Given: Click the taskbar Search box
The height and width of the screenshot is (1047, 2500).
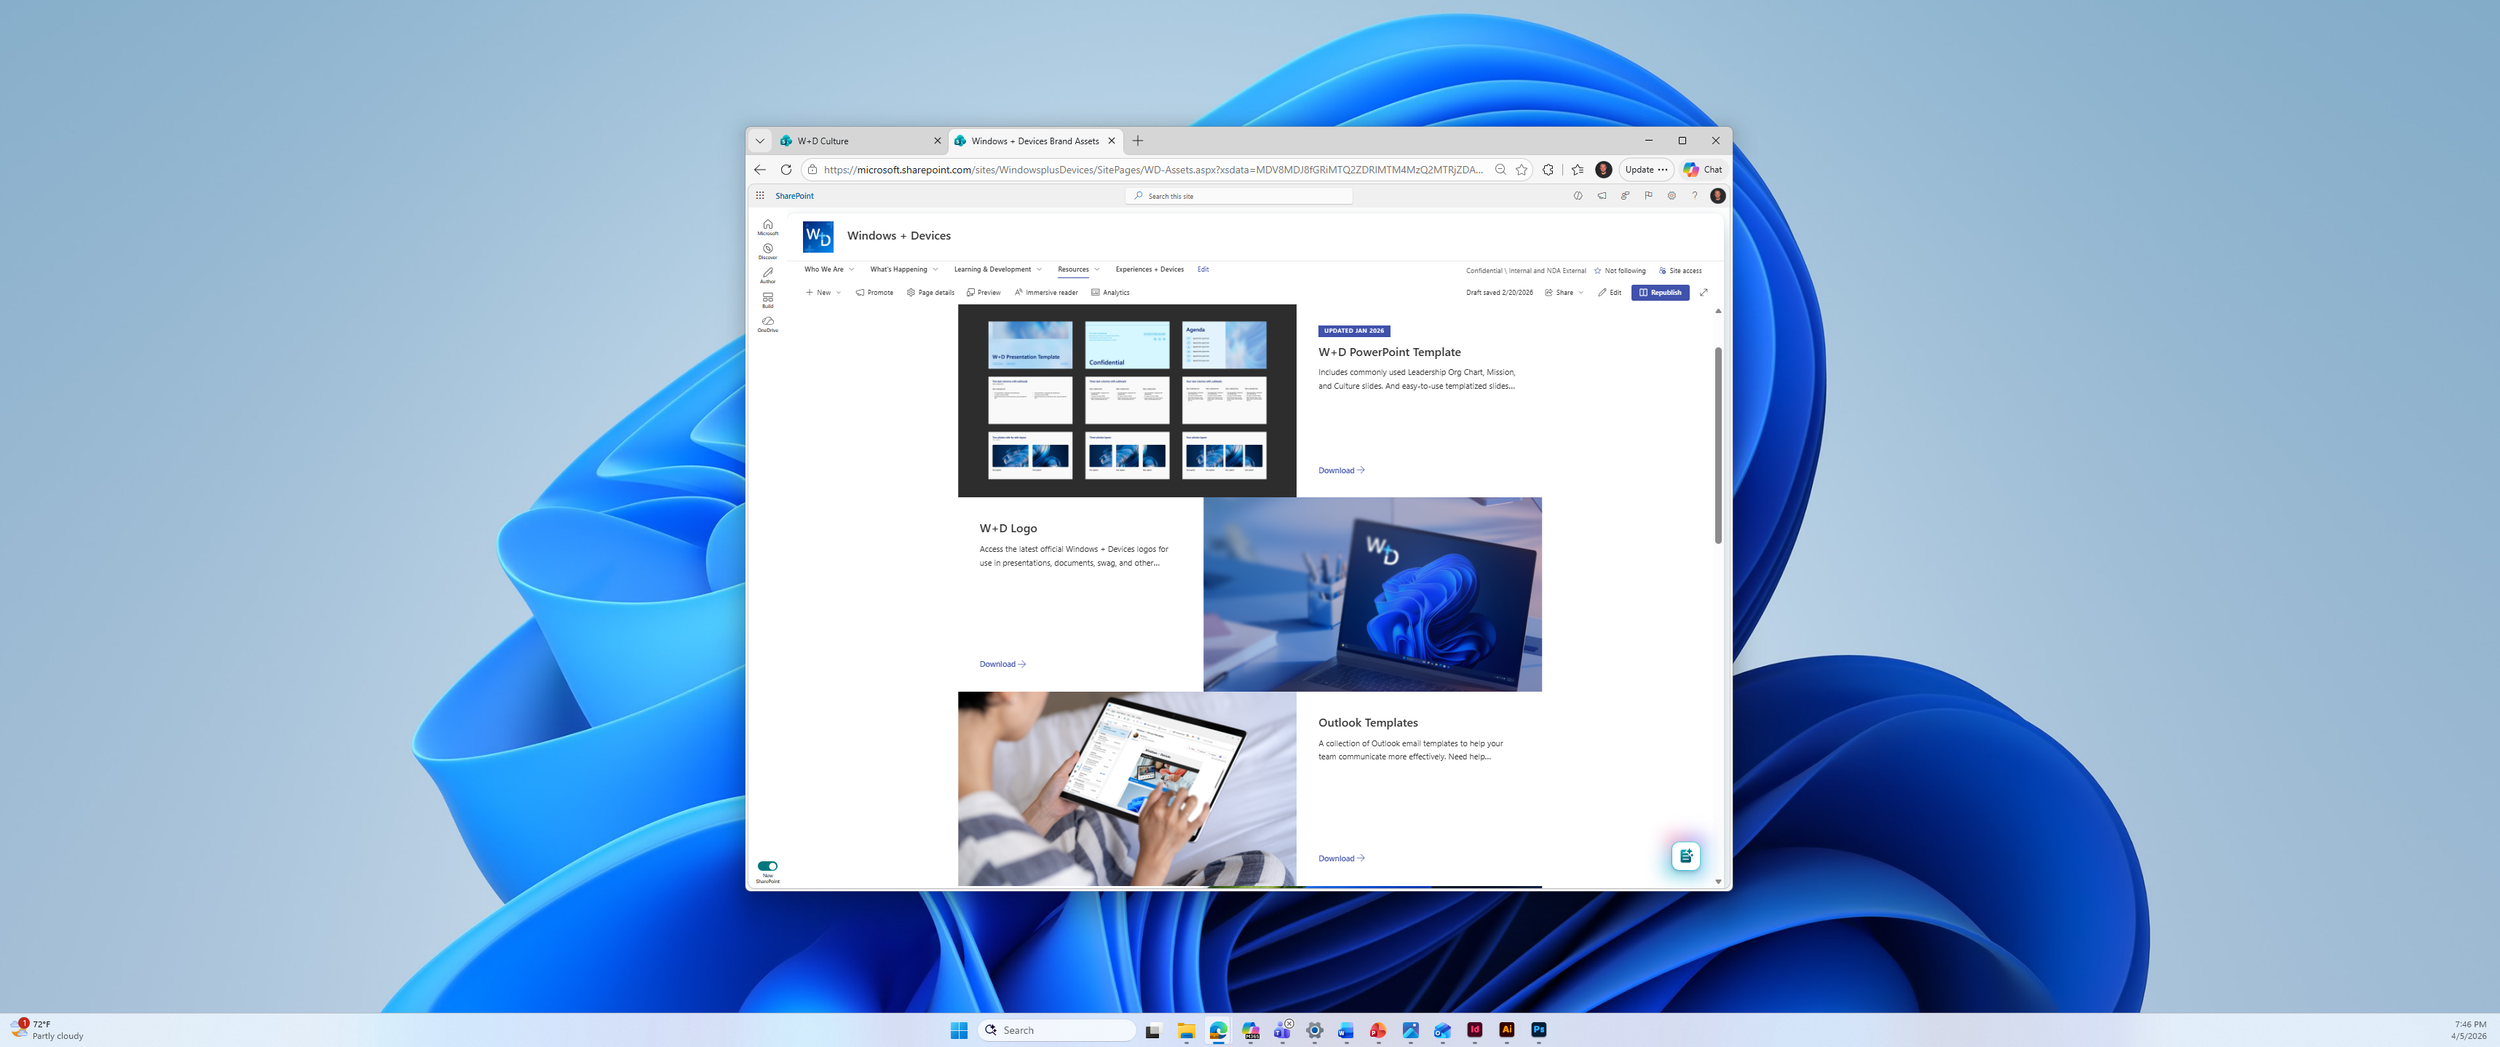Looking at the screenshot, I should (1056, 1030).
